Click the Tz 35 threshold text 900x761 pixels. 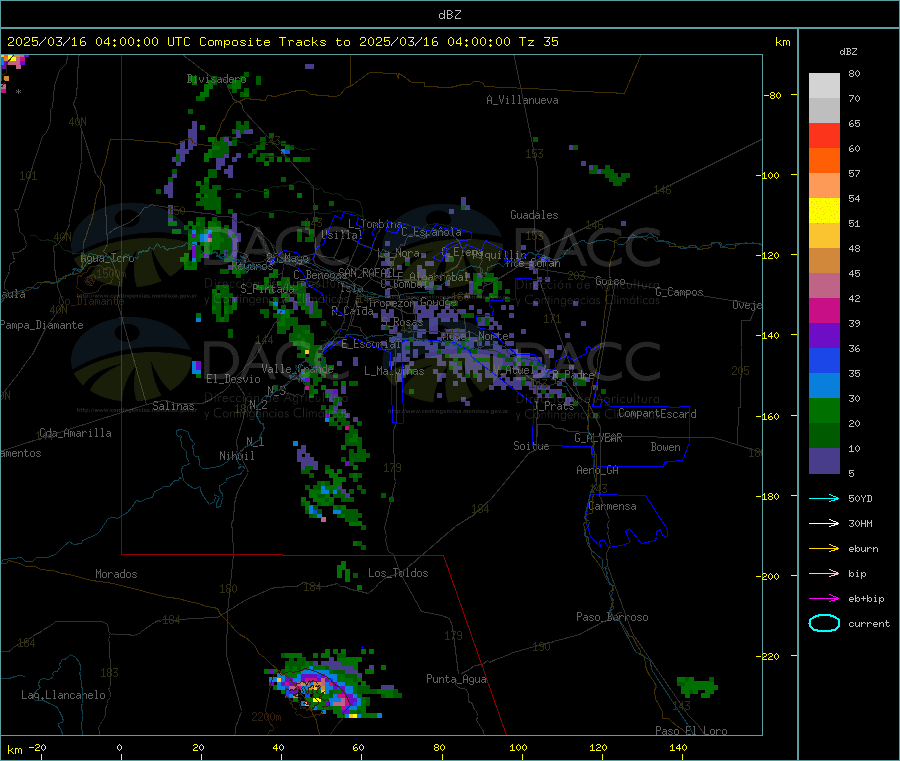click(x=538, y=42)
